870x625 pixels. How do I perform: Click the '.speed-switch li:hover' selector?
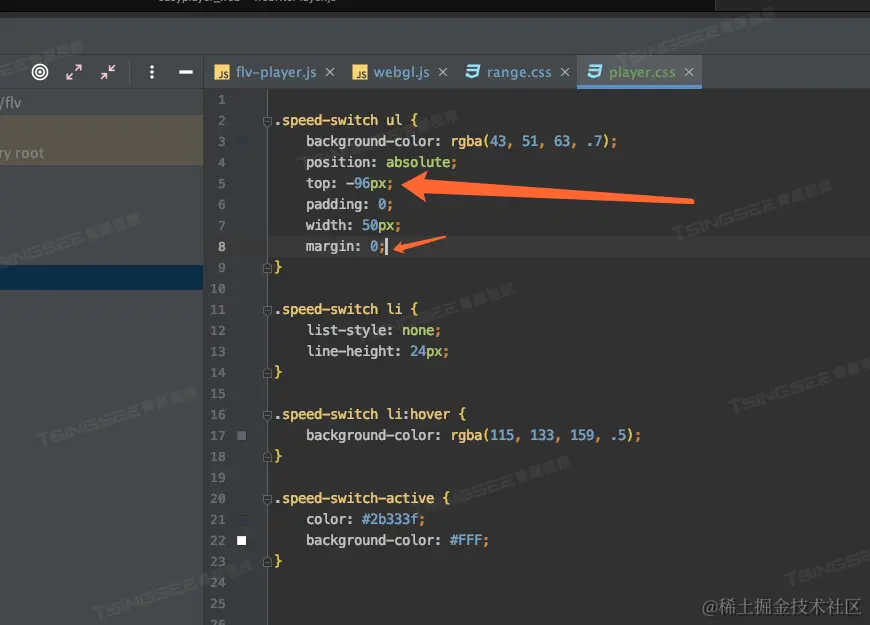tap(362, 414)
